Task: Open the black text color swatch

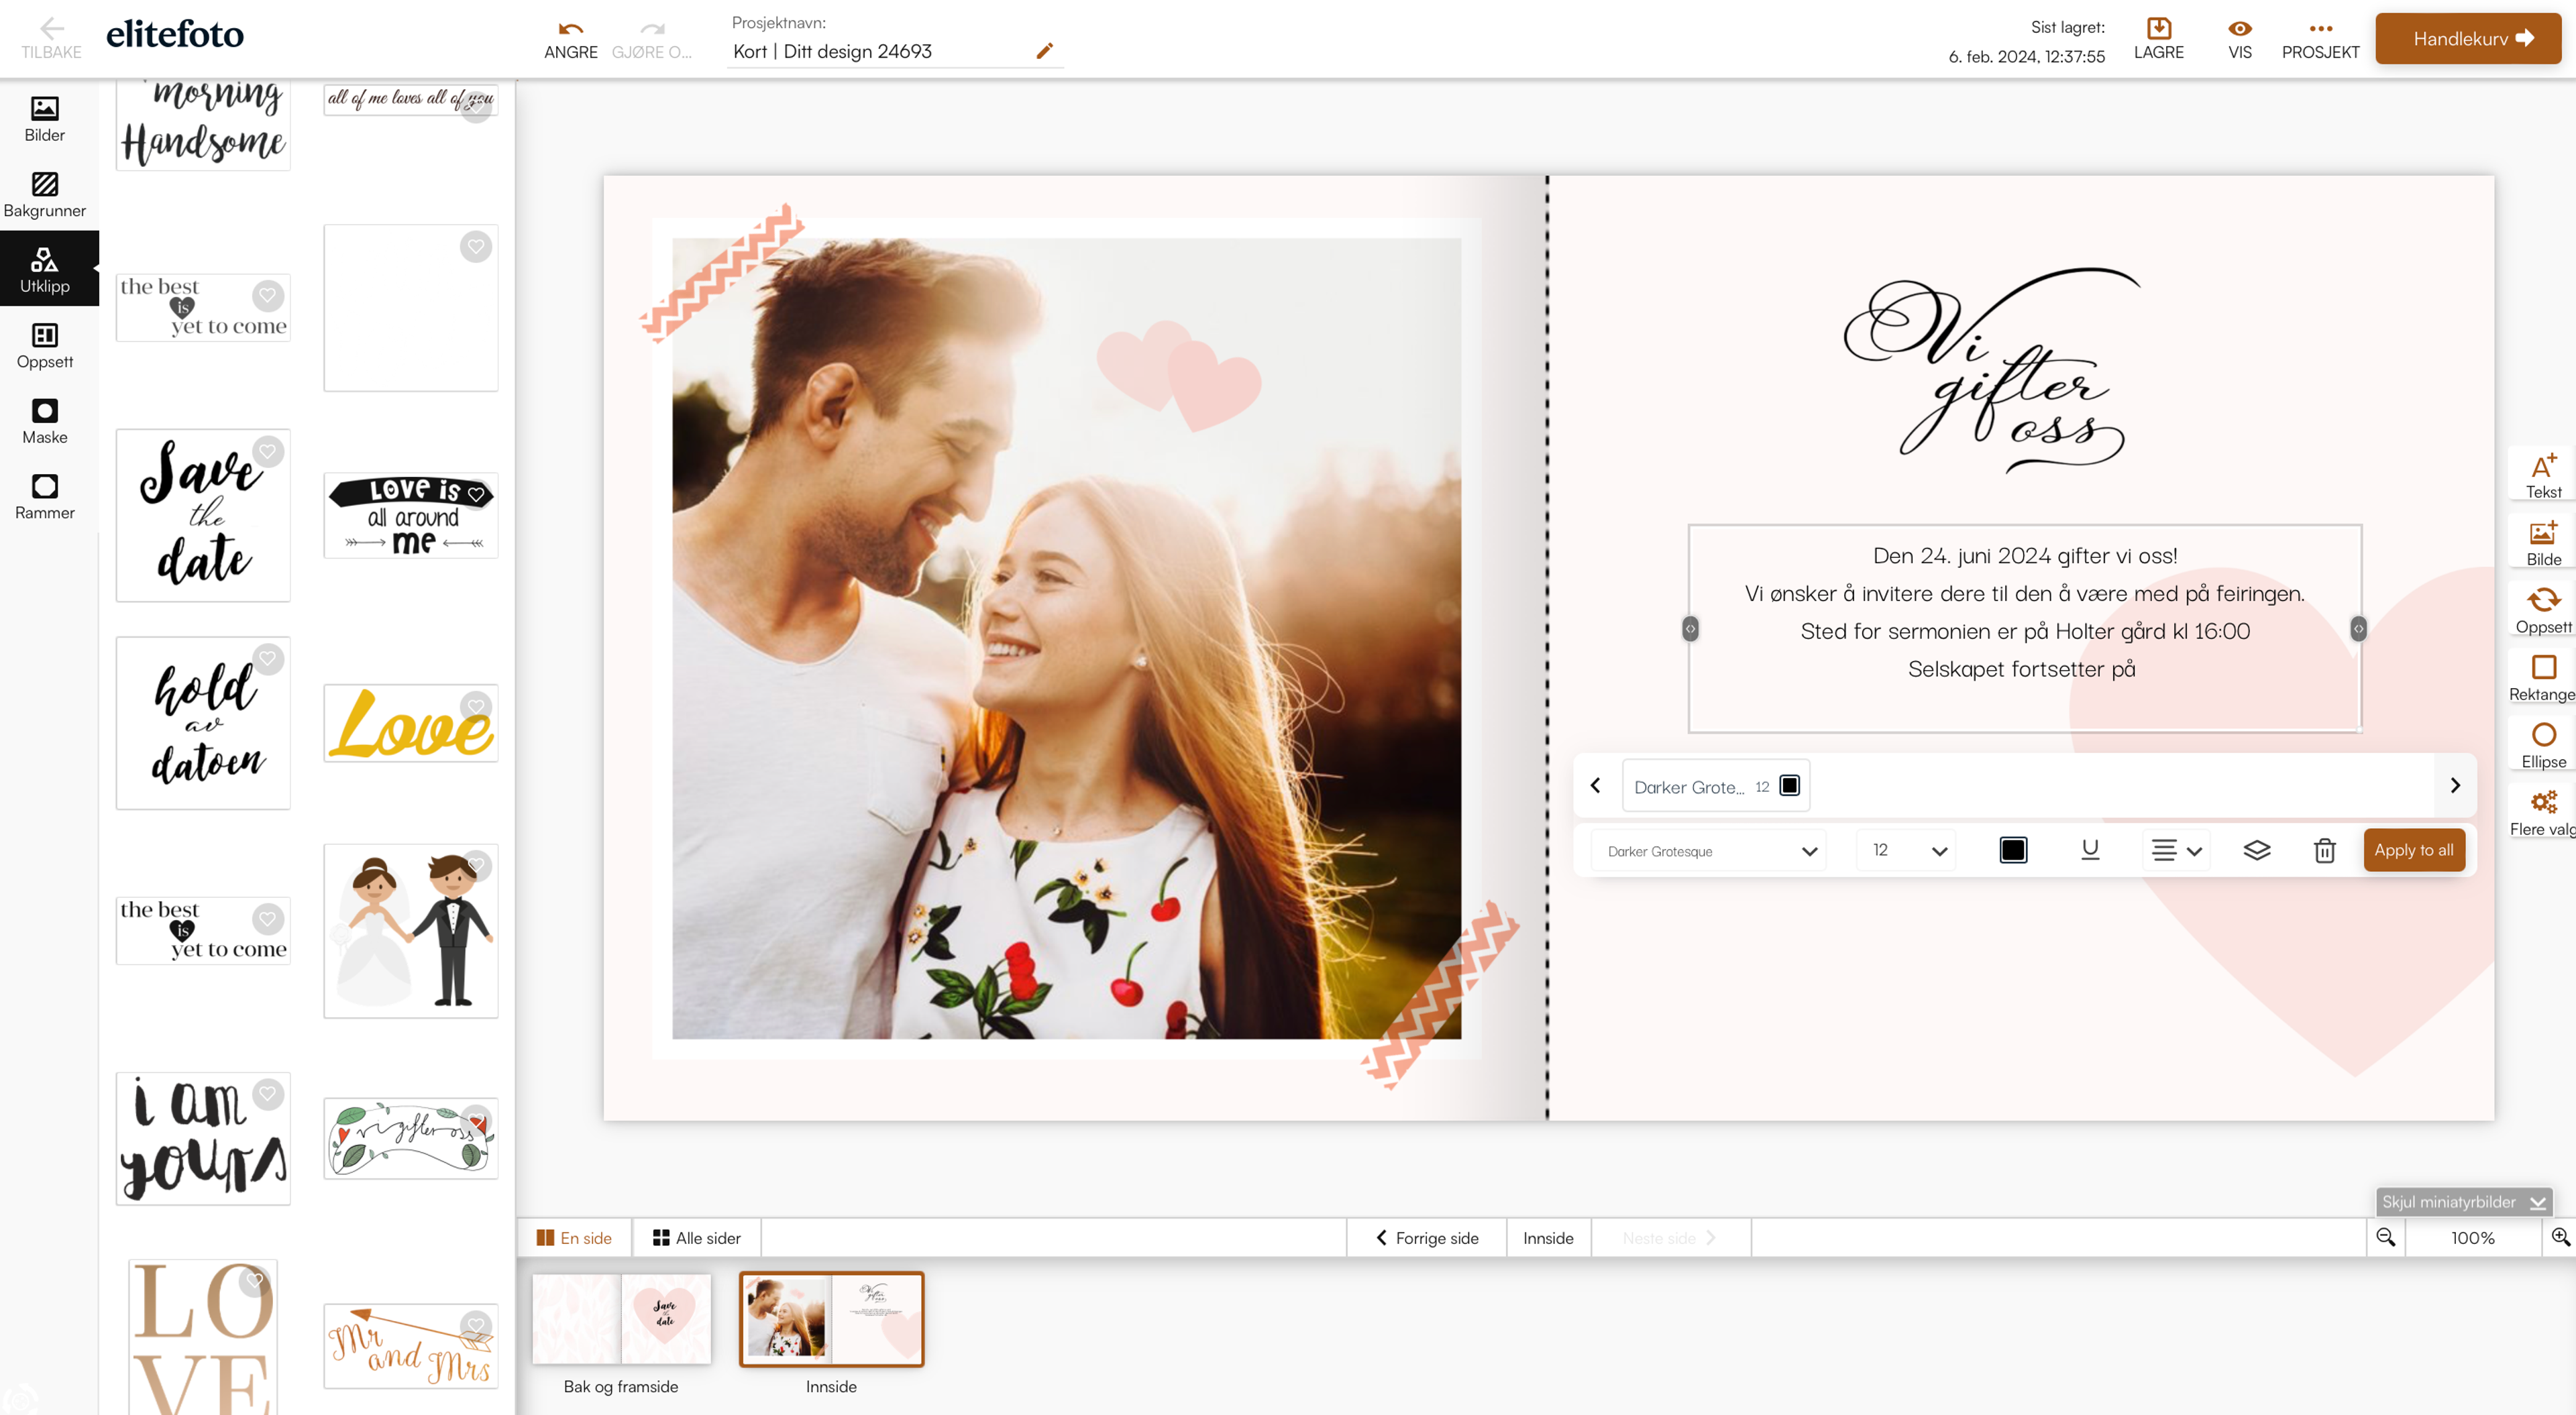Action: click(x=2012, y=850)
